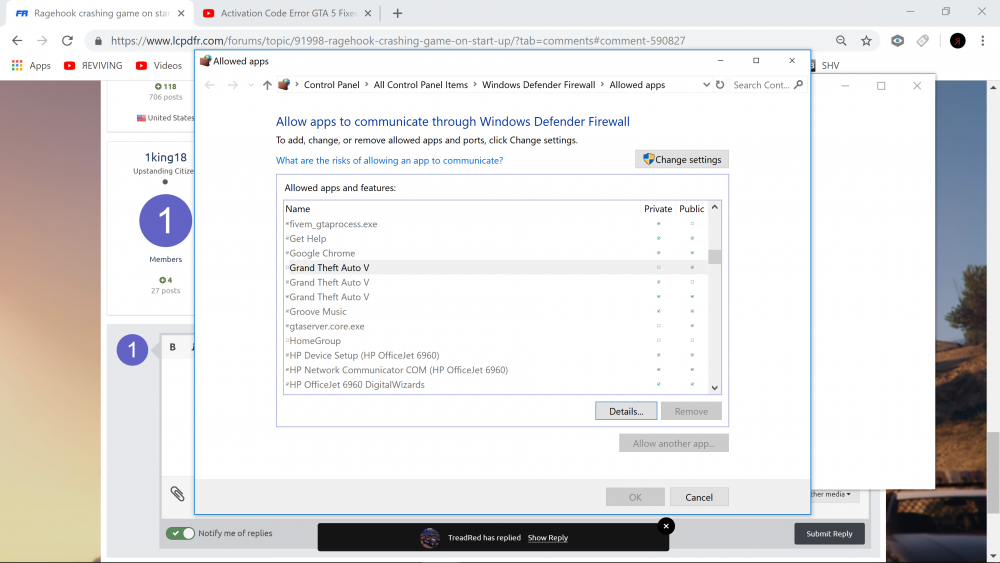Toggle Public checkbox for Groove Music
1000x563 pixels.
tap(692, 311)
